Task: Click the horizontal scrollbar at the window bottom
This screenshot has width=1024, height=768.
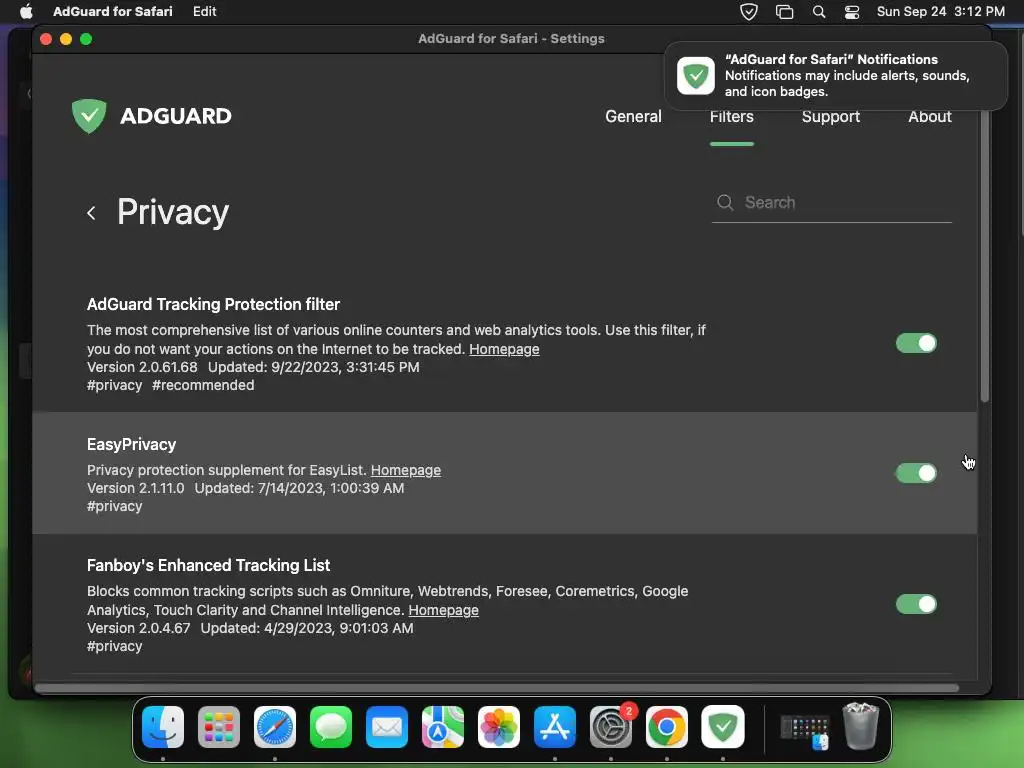Action: [496, 688]
